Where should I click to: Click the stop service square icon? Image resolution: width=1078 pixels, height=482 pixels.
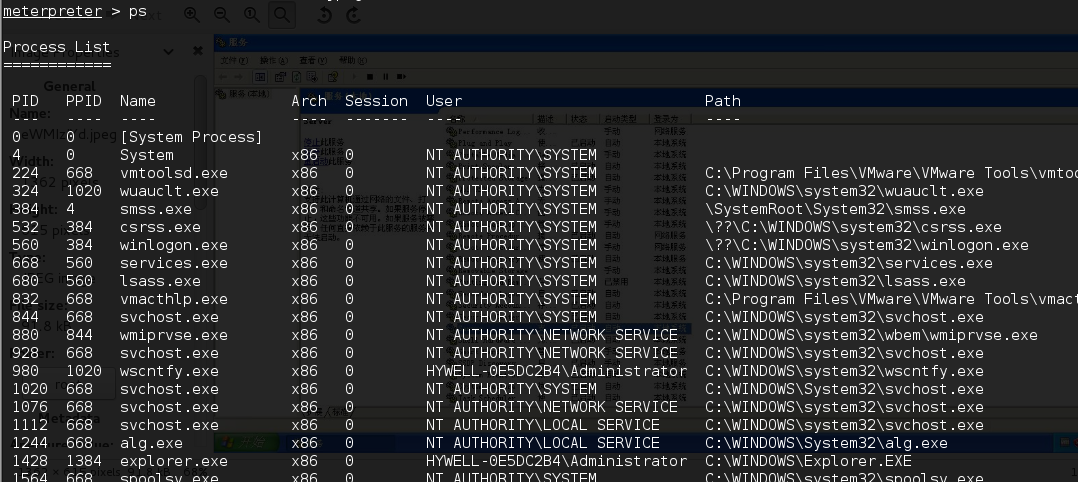tap(370, 76)
